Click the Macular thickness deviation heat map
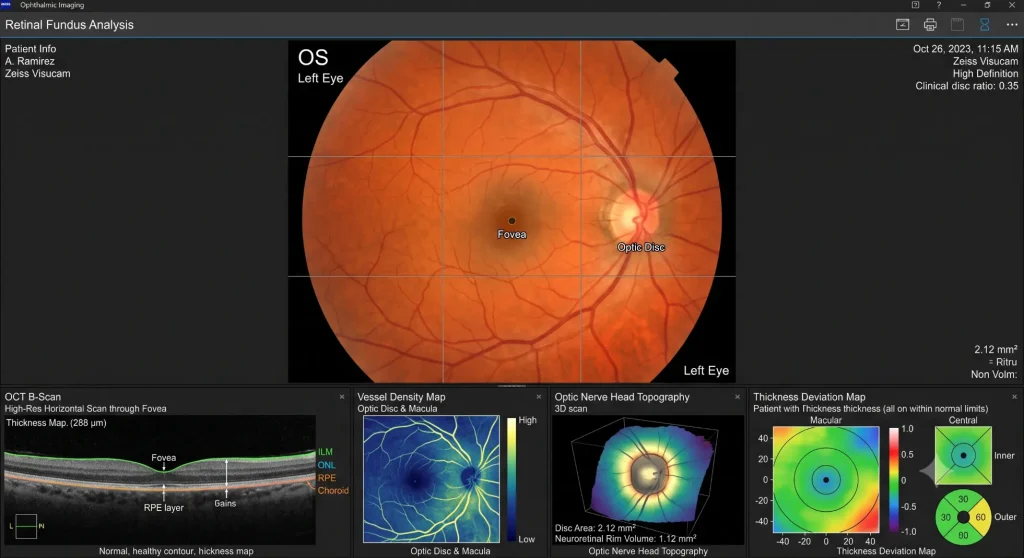This screenshot has width=1024, height=558. pyautogui.click(x=825, y=480)
